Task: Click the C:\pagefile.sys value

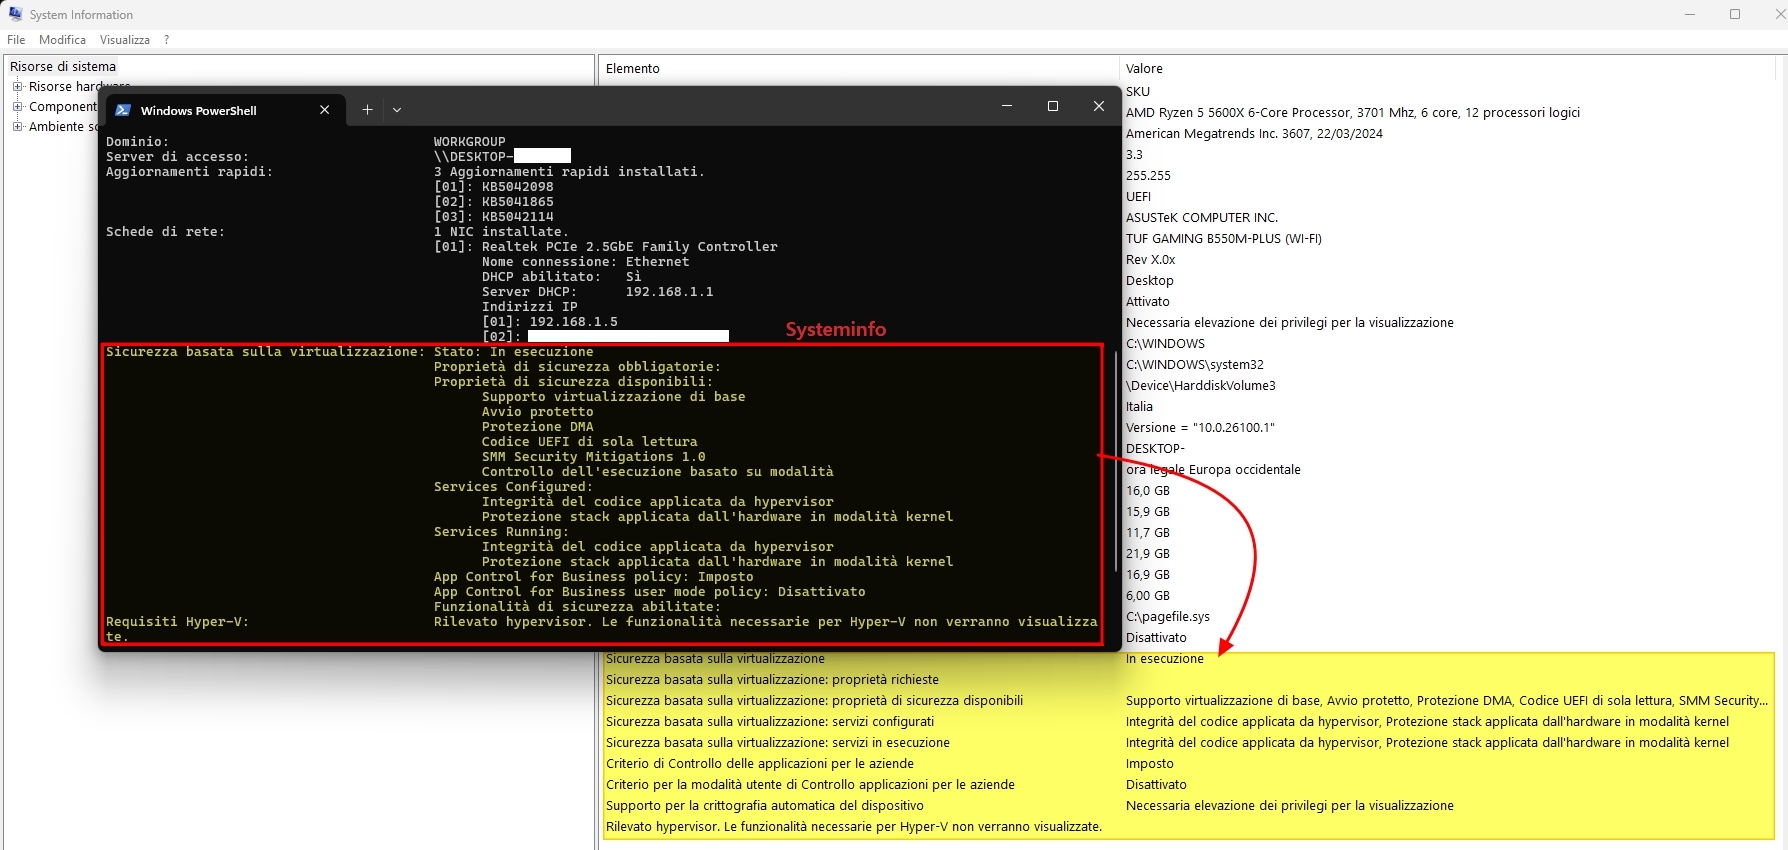Action: [1168, 616]
